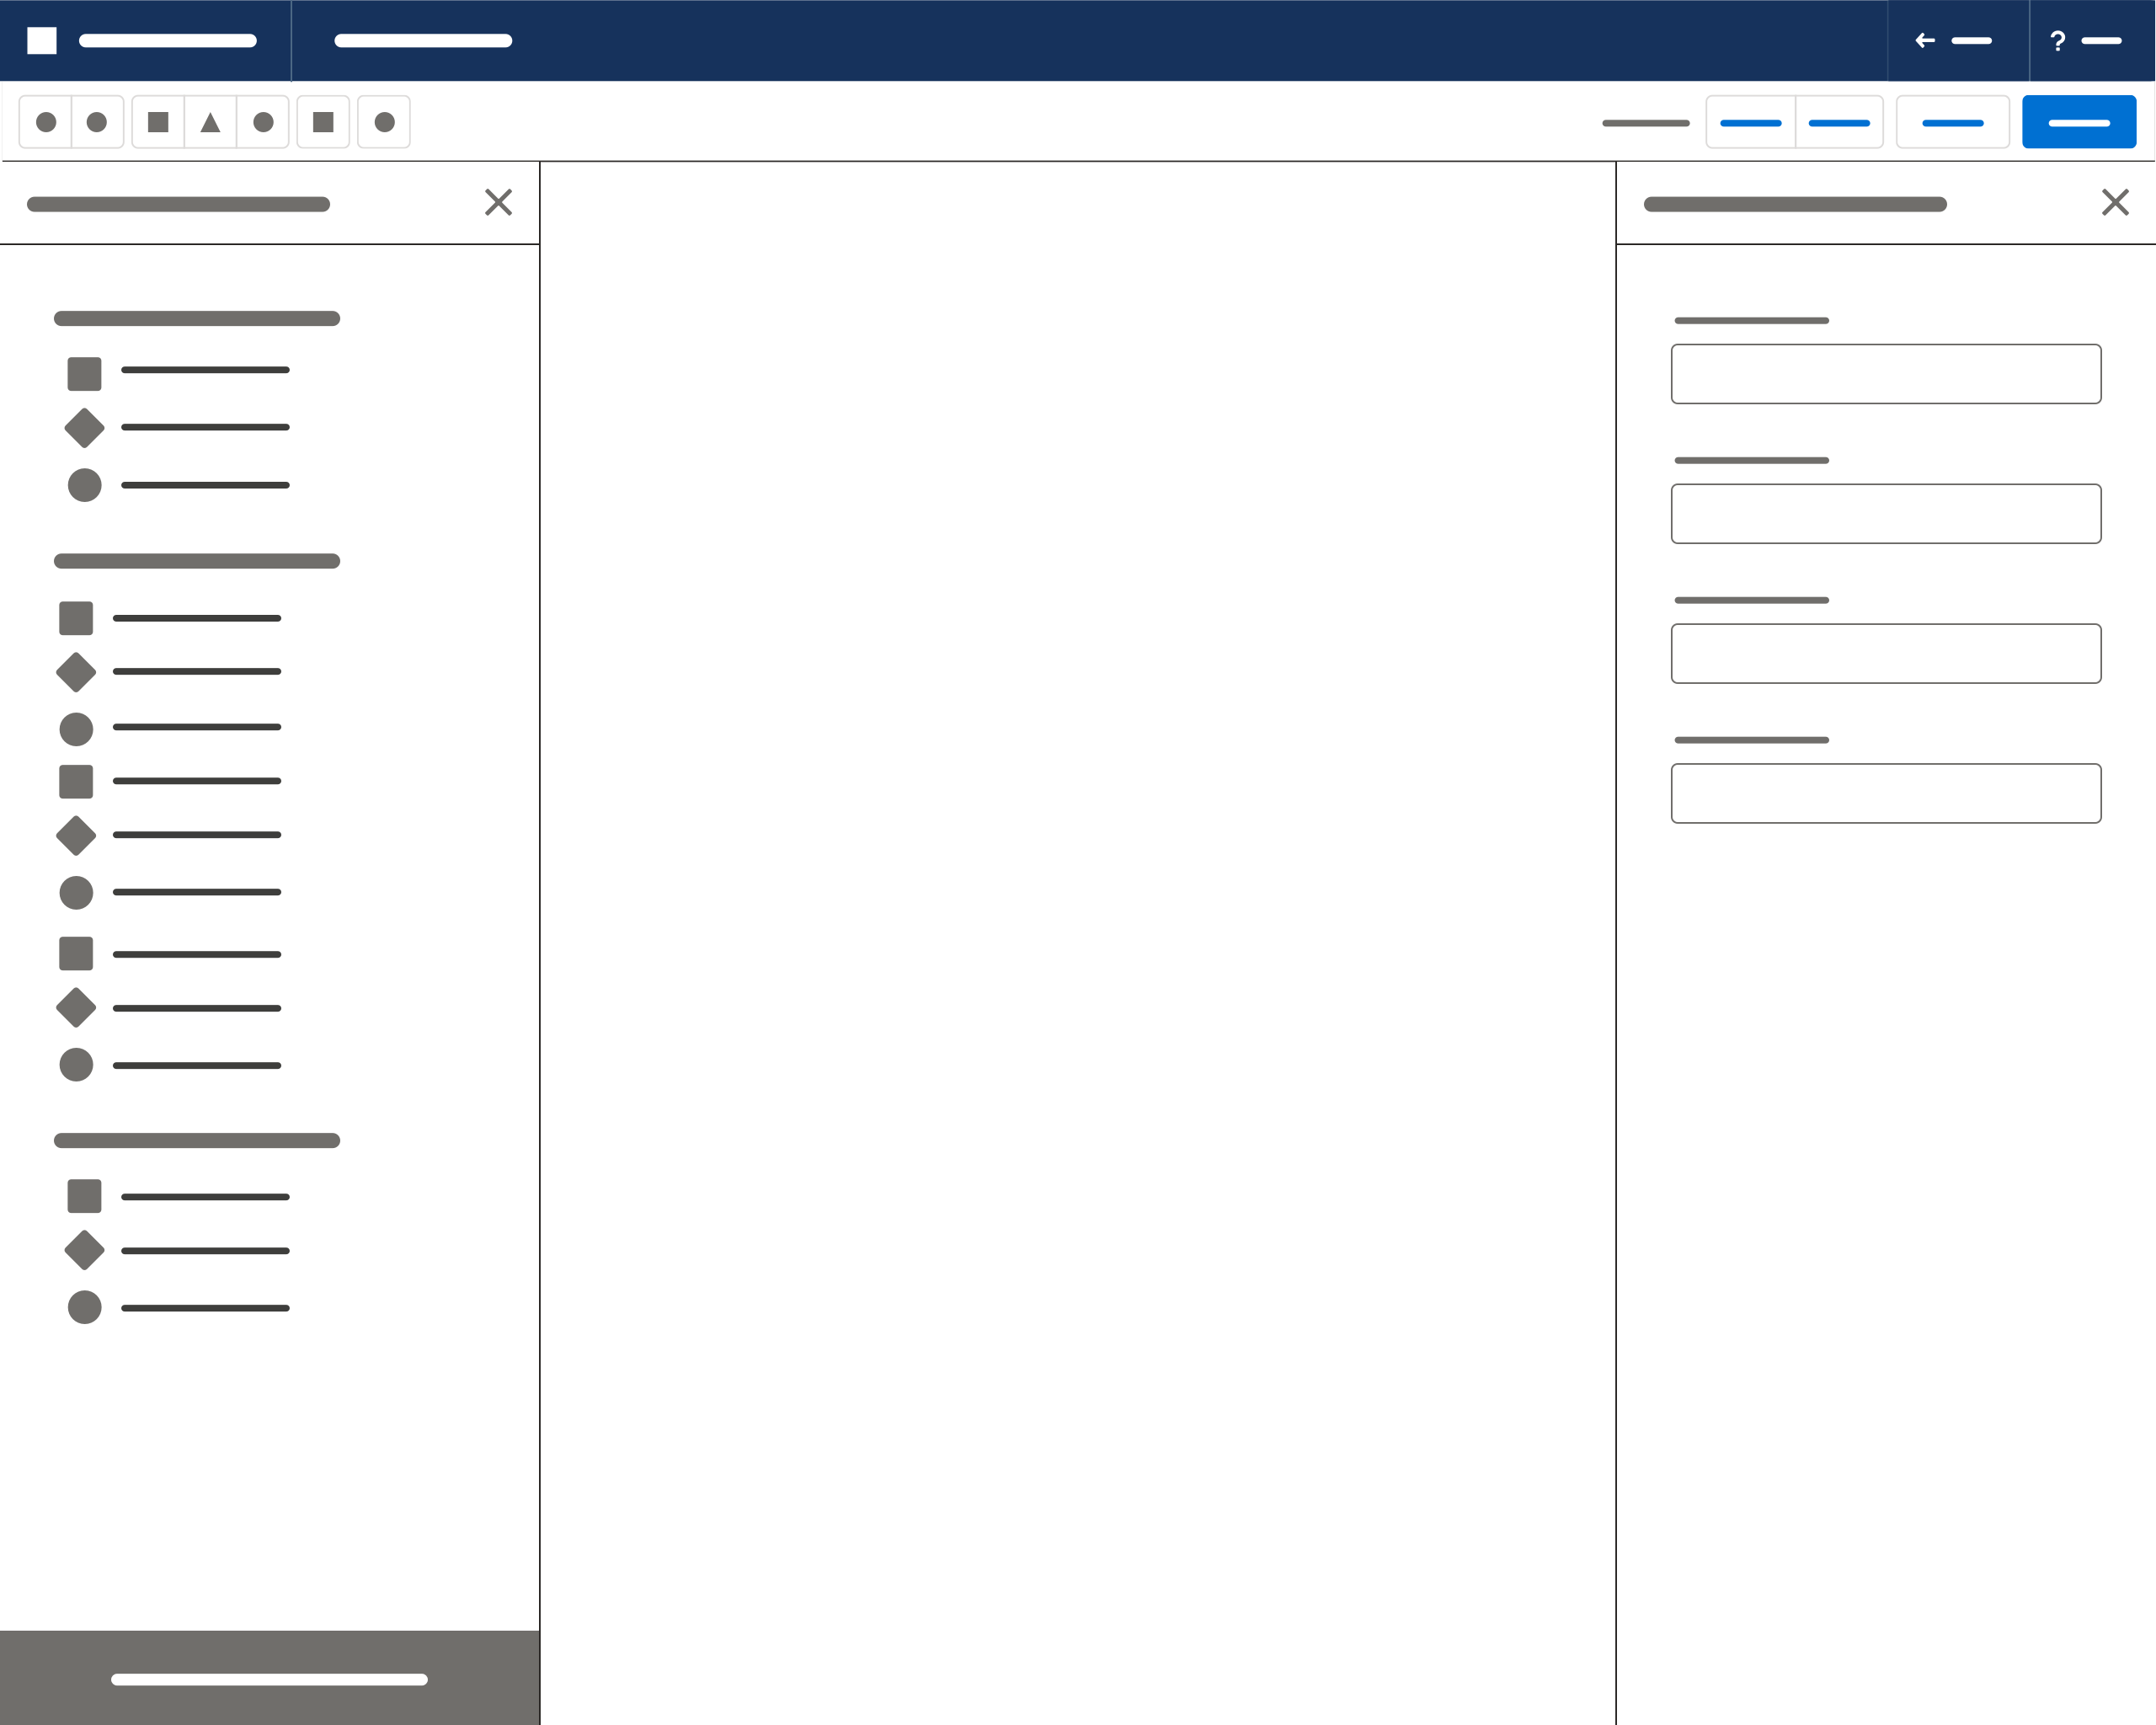Click the single outlined button beside the blue button
The image size is (2156, 1725).
(1952, 122)
